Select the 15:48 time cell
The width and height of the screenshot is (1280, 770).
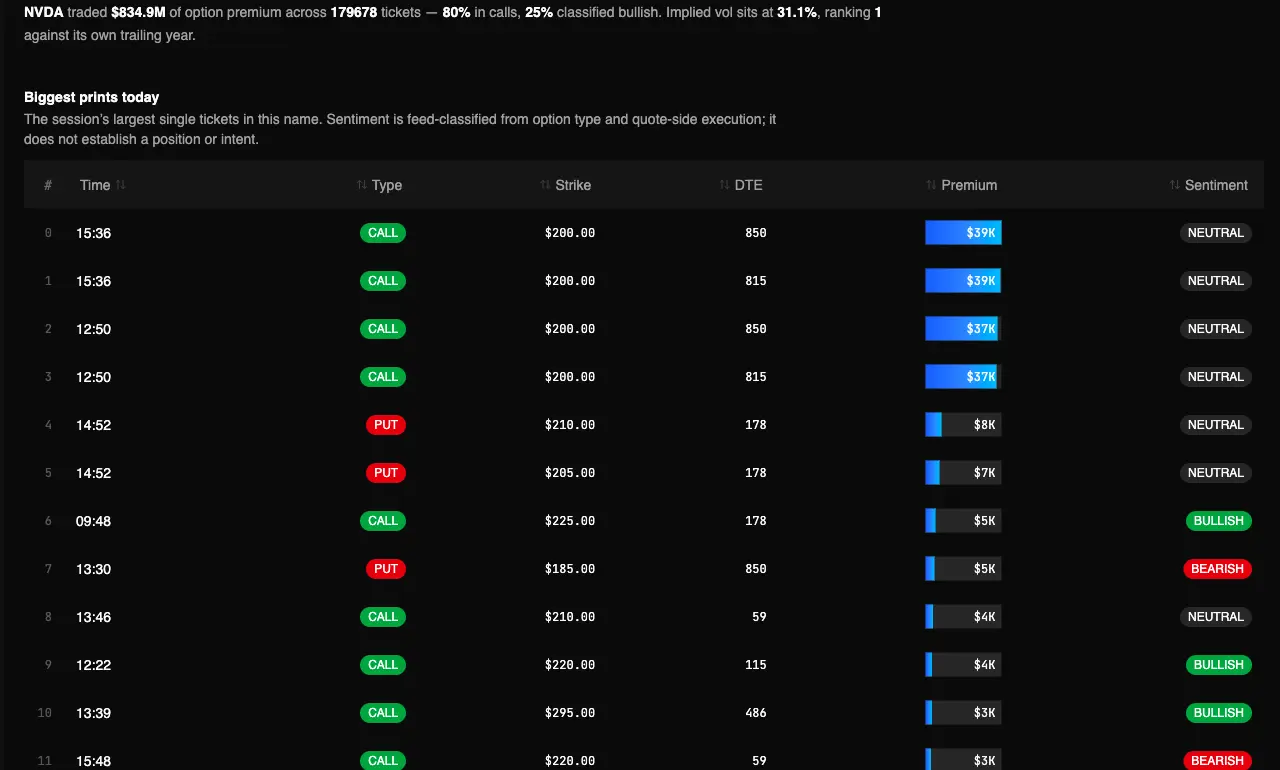point(93,761)
